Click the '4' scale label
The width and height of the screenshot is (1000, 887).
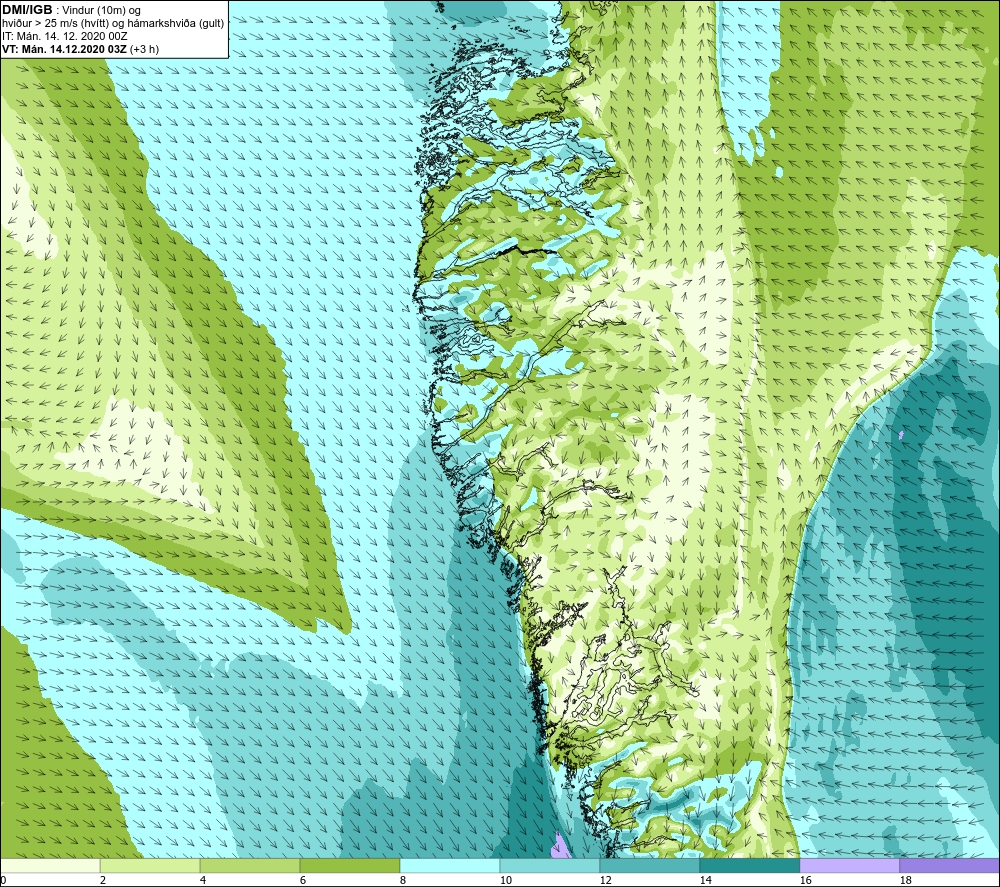(203, 880)
